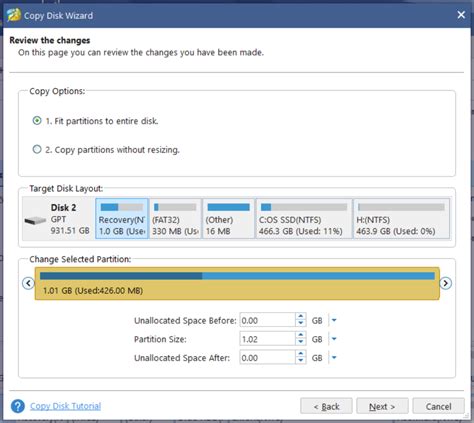Click the Unallocated Space After input field

pos(267,358)
